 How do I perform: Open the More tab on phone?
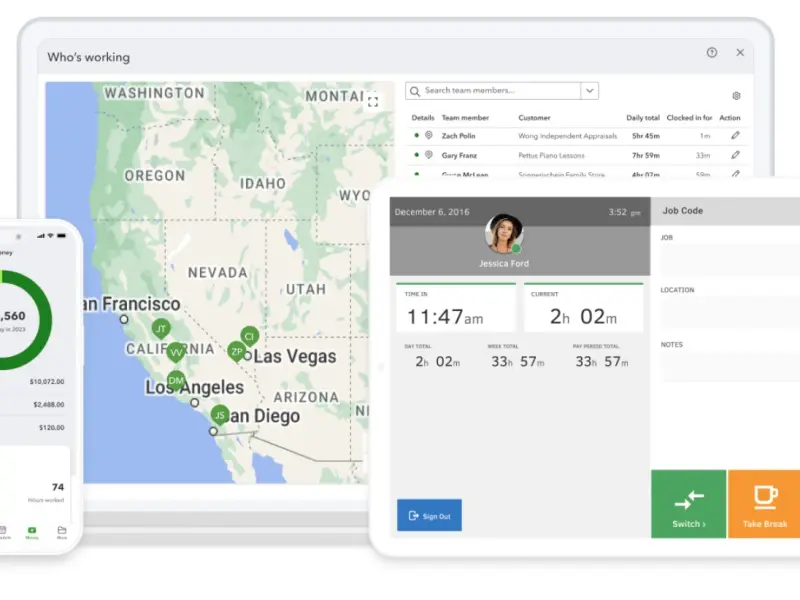coord(62,531)
